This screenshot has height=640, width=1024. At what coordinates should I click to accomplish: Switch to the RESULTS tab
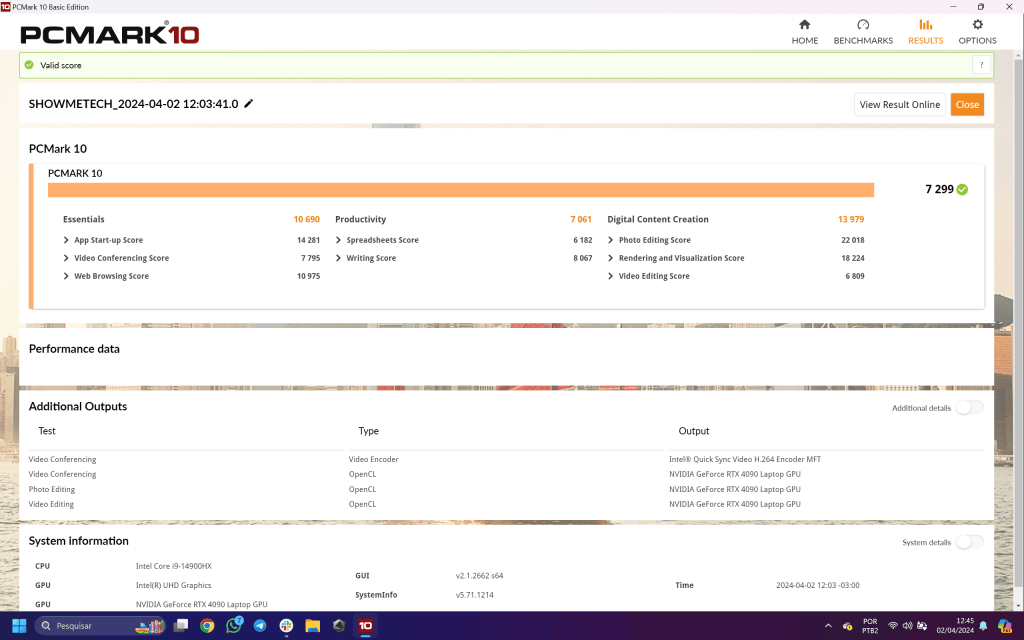[925, 32]
